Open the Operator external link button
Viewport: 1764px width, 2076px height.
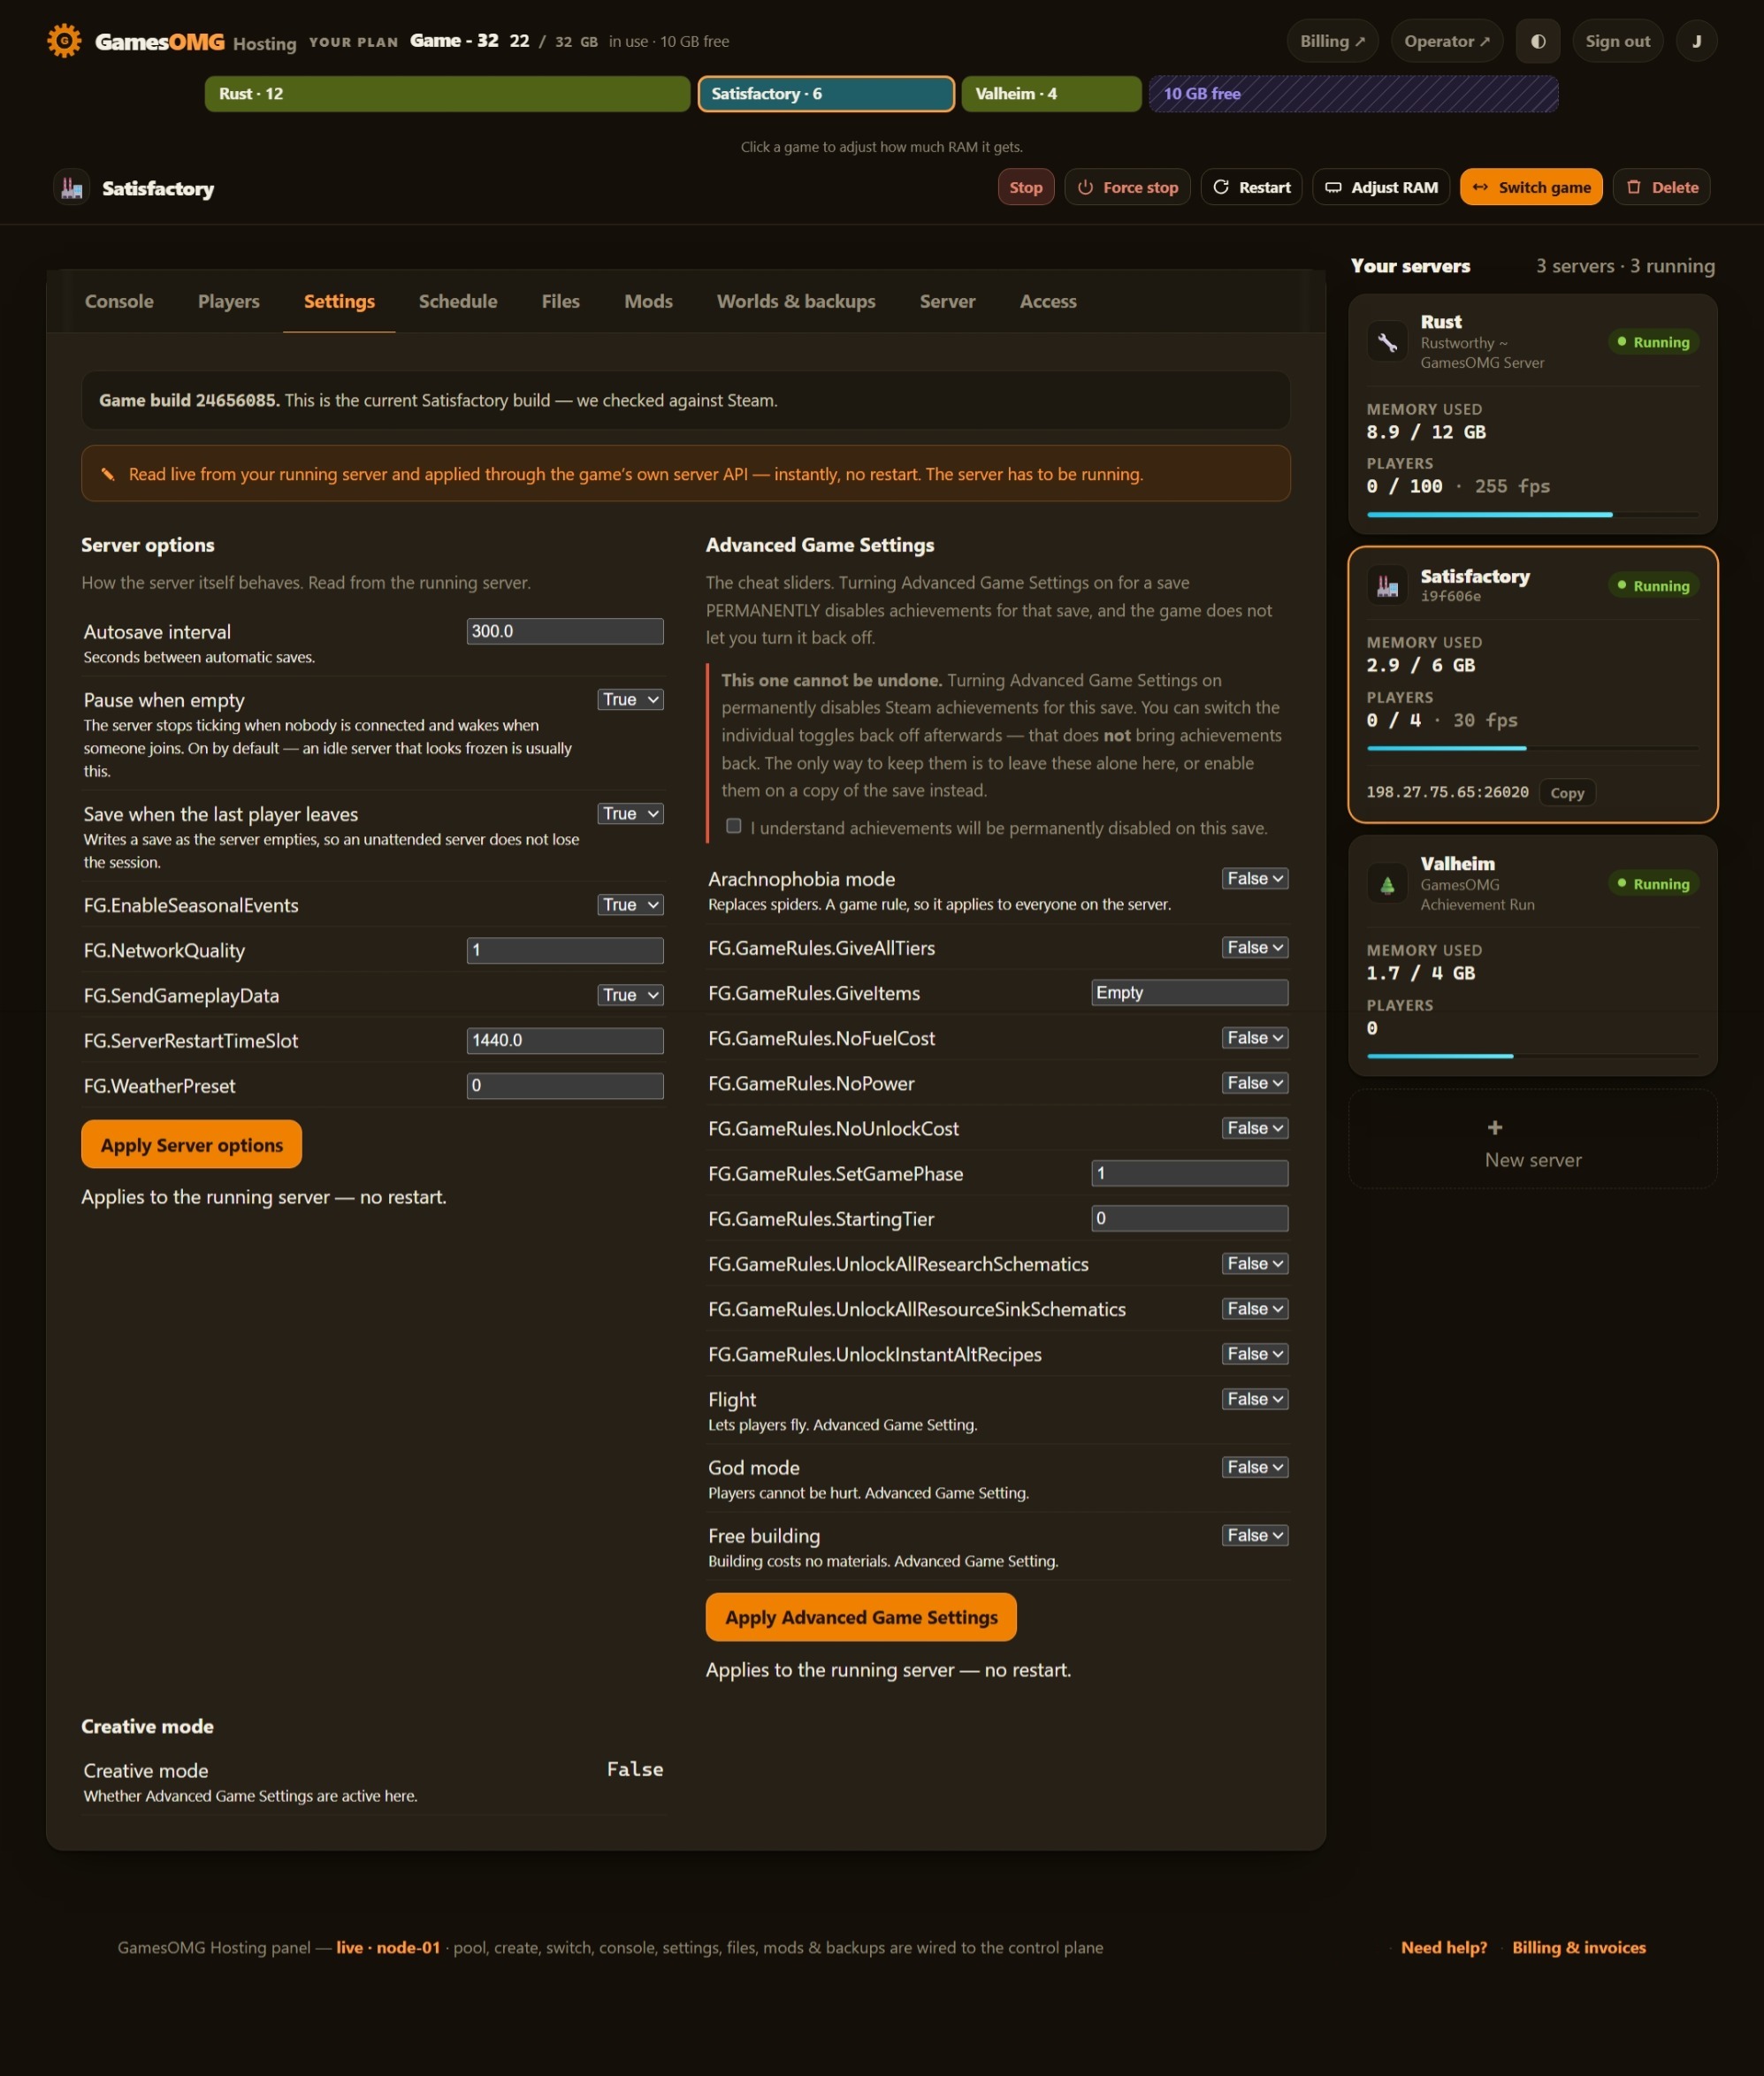(1447, 41)
